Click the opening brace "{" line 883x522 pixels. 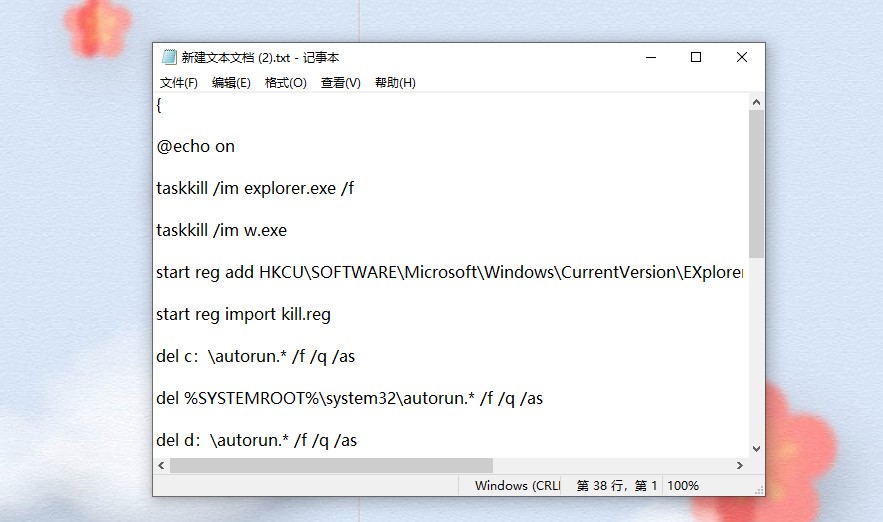click(x=159, y=105)
